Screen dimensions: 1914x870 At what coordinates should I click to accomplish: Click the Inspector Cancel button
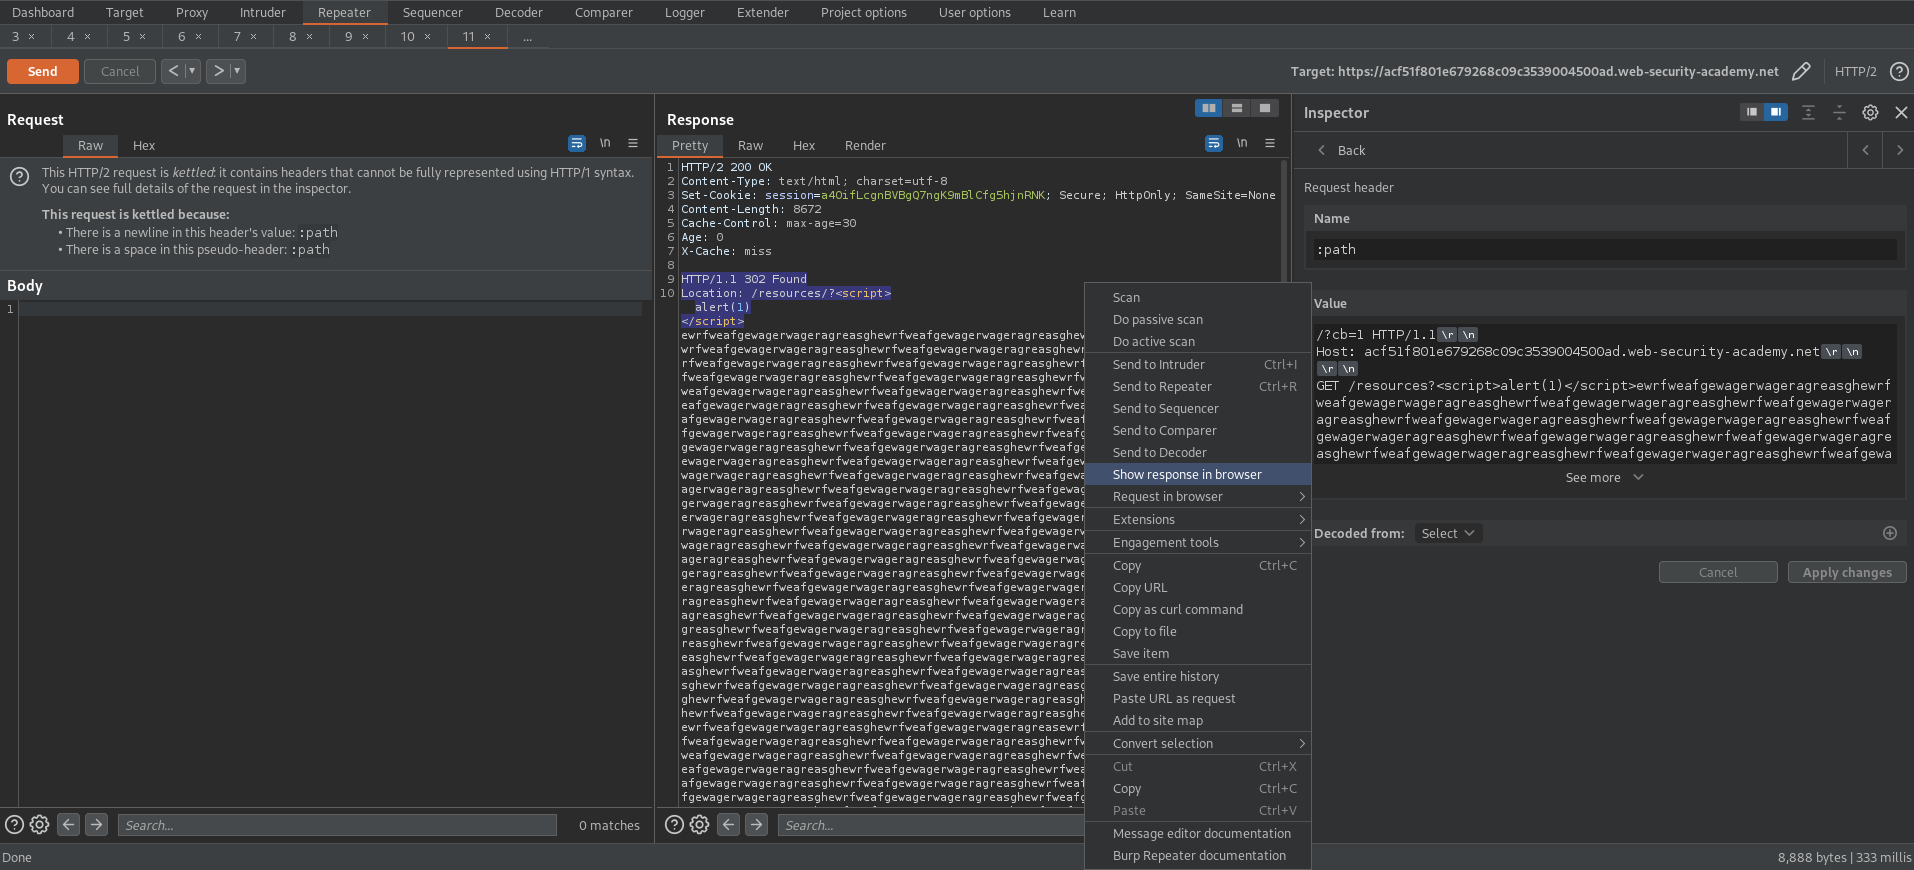click(x=1718, y=573)
